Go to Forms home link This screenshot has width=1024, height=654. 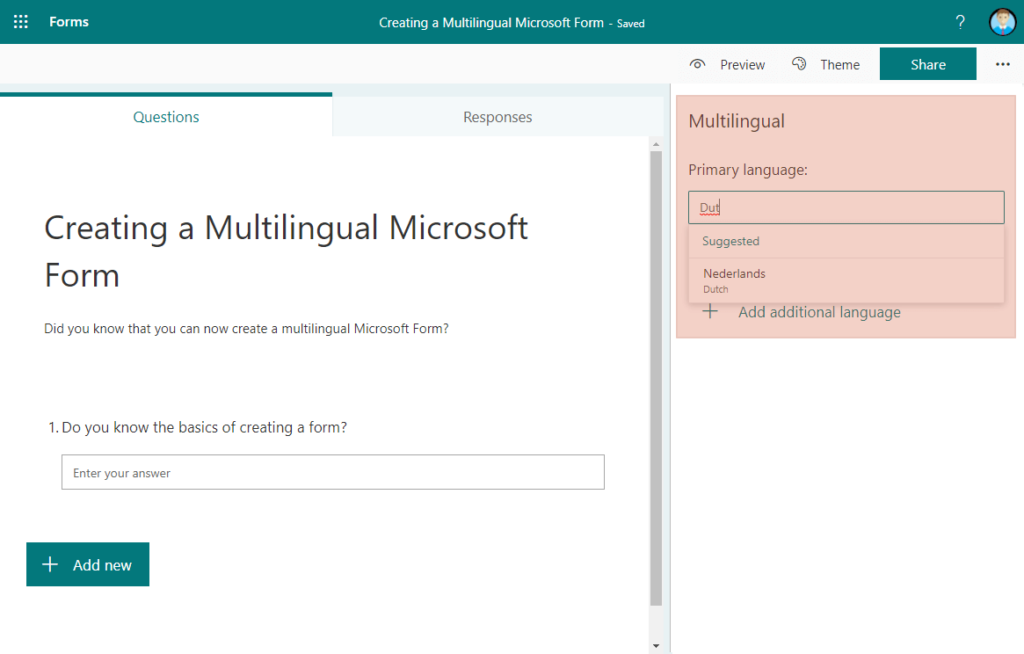pyautogui.click(x=69, y=22)
